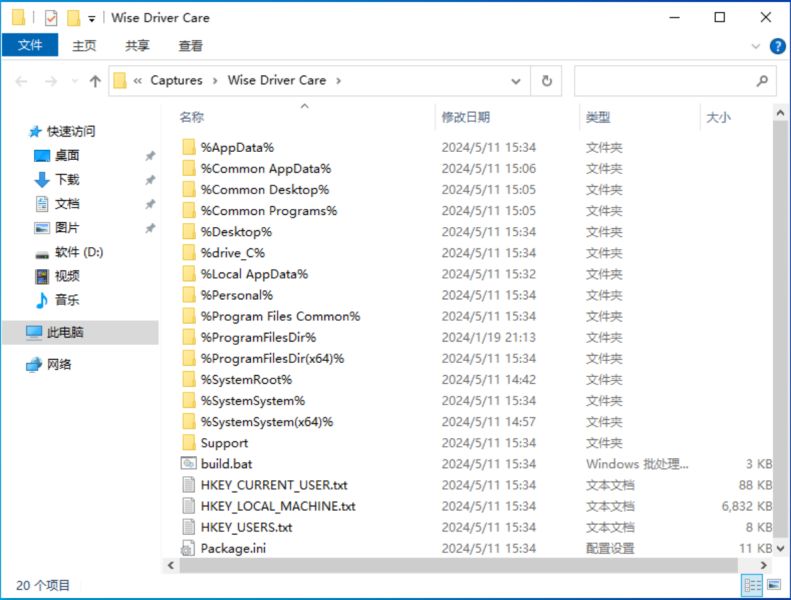Select the %Common AppData% folder
Screen dimensions: 791x600
[266, 169]
